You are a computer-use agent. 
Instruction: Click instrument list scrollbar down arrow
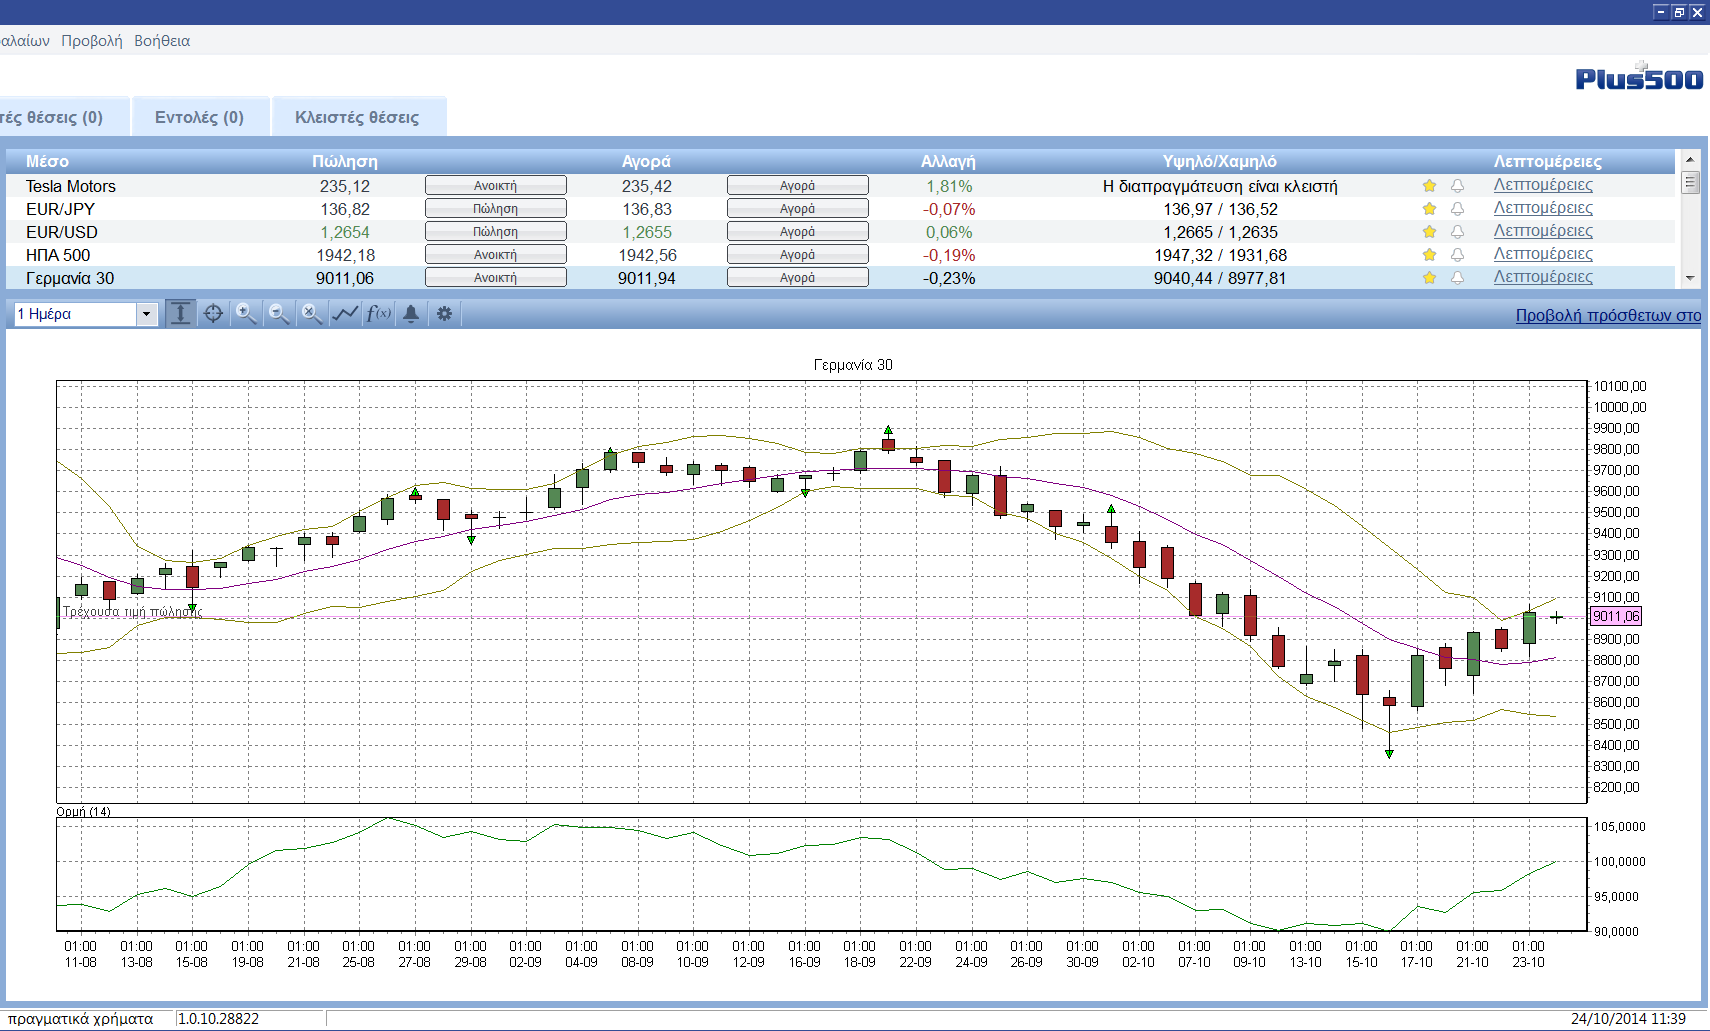pyautogui.click(x=1690, y=279)
